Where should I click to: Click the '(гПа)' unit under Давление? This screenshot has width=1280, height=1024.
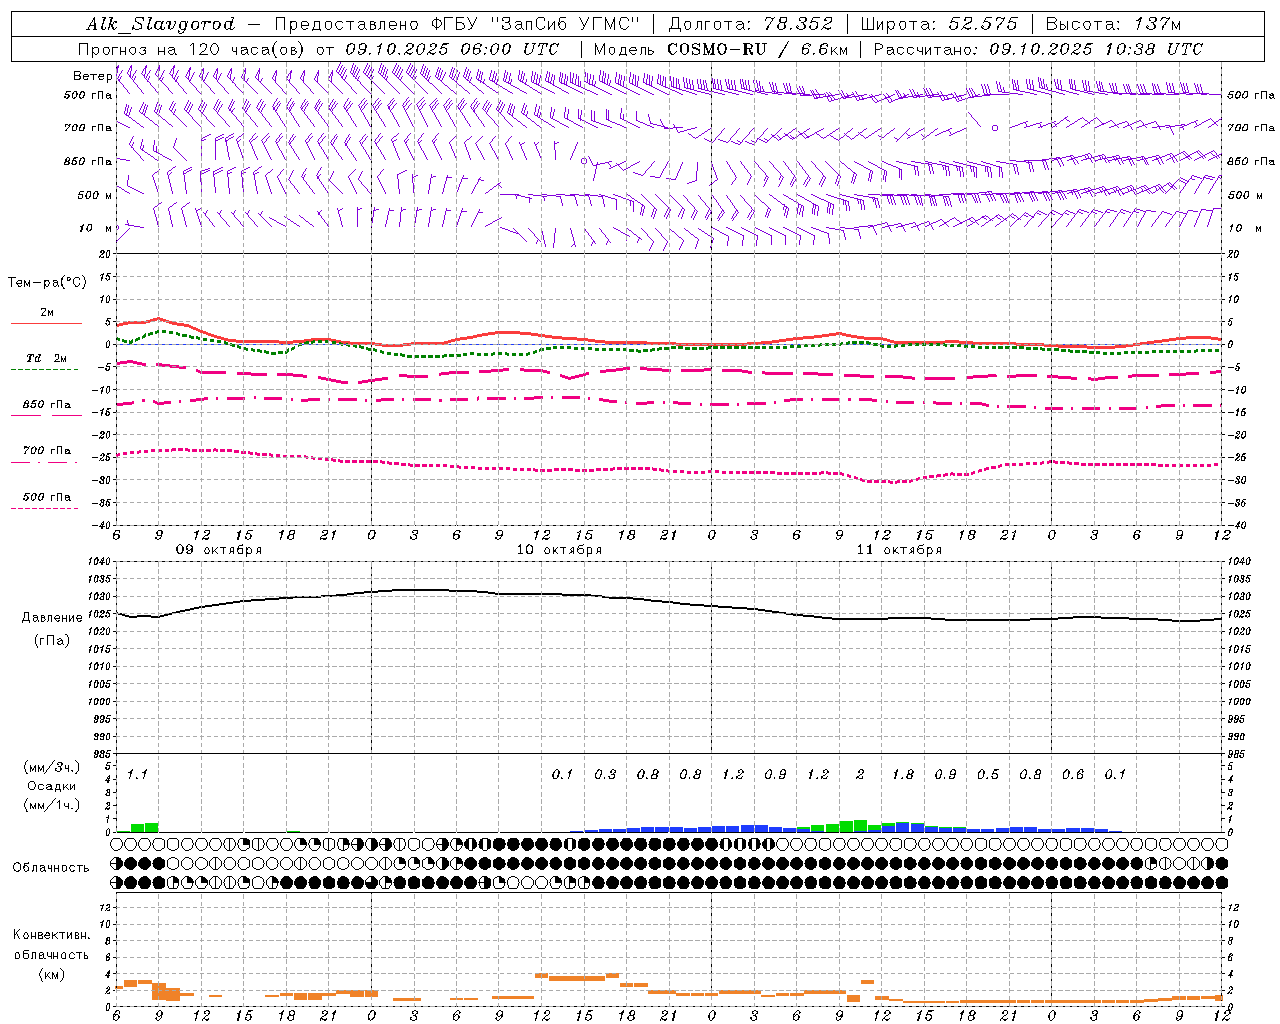52,641
